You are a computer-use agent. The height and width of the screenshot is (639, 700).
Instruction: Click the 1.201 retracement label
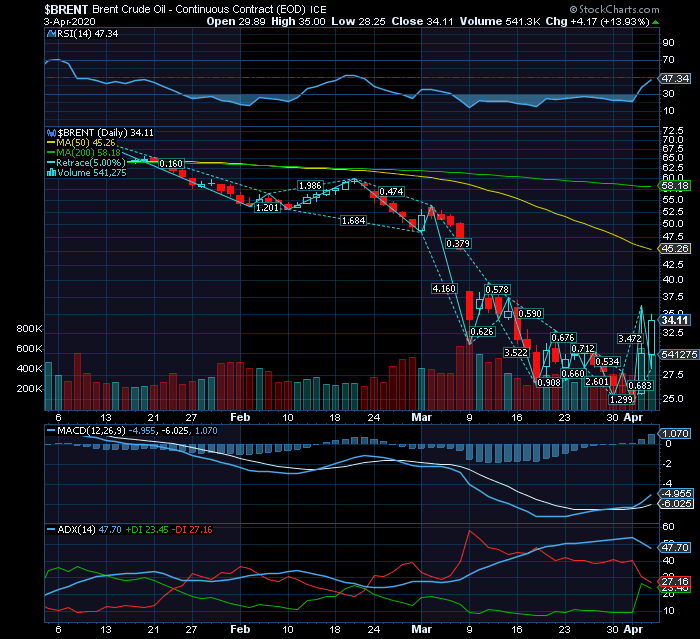tap(267, 207)
